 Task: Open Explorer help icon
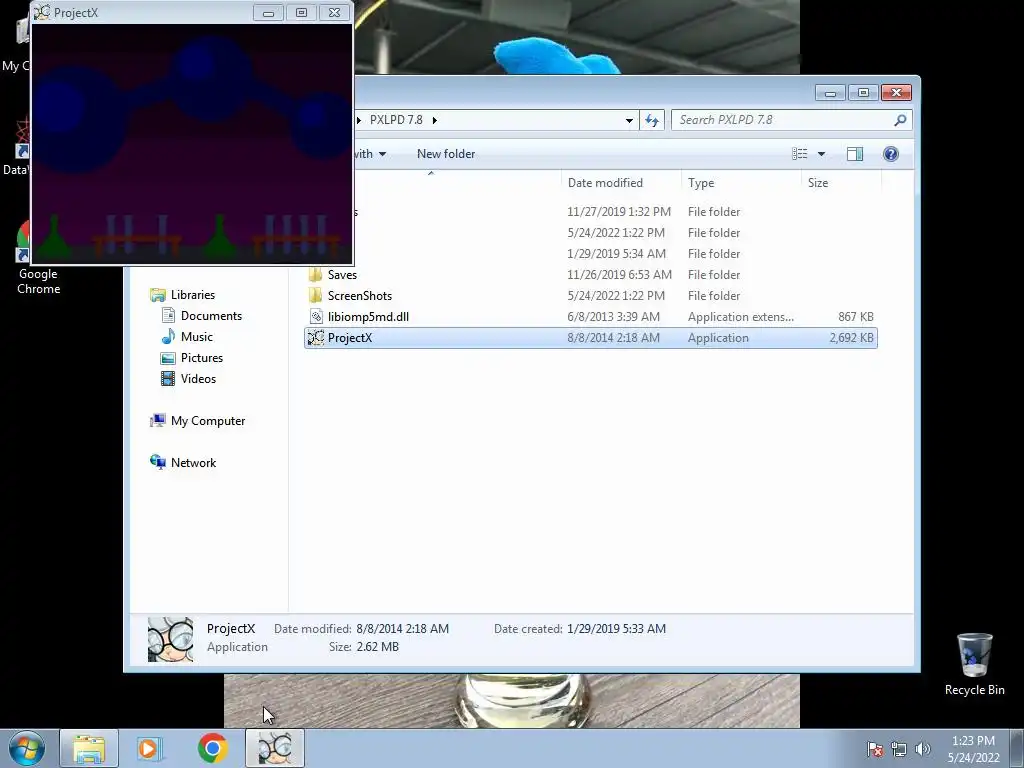pos(891,154)
